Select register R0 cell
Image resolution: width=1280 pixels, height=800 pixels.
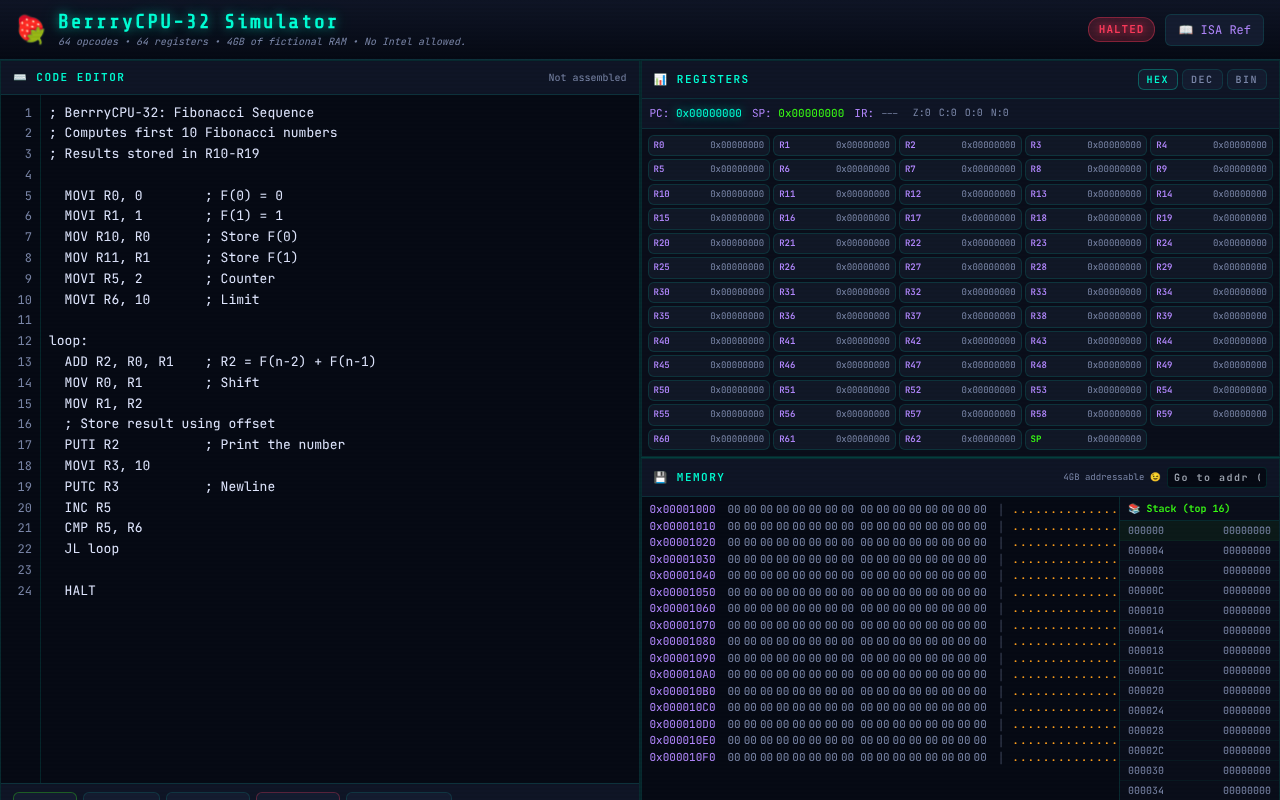709,145
